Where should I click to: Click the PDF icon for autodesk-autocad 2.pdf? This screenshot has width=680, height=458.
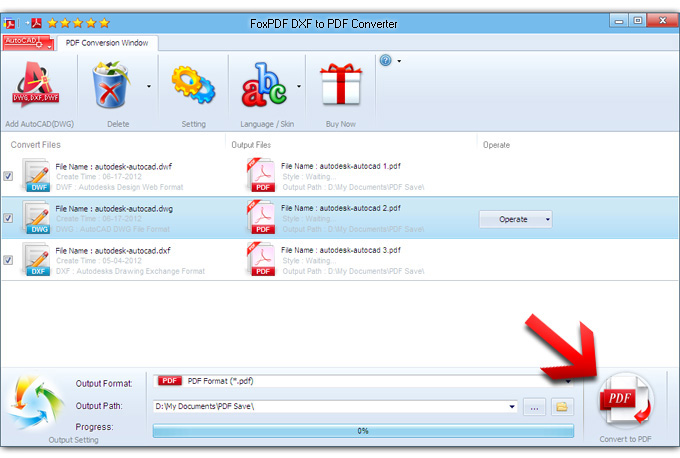pyautogui.click(x=261, y=217)
